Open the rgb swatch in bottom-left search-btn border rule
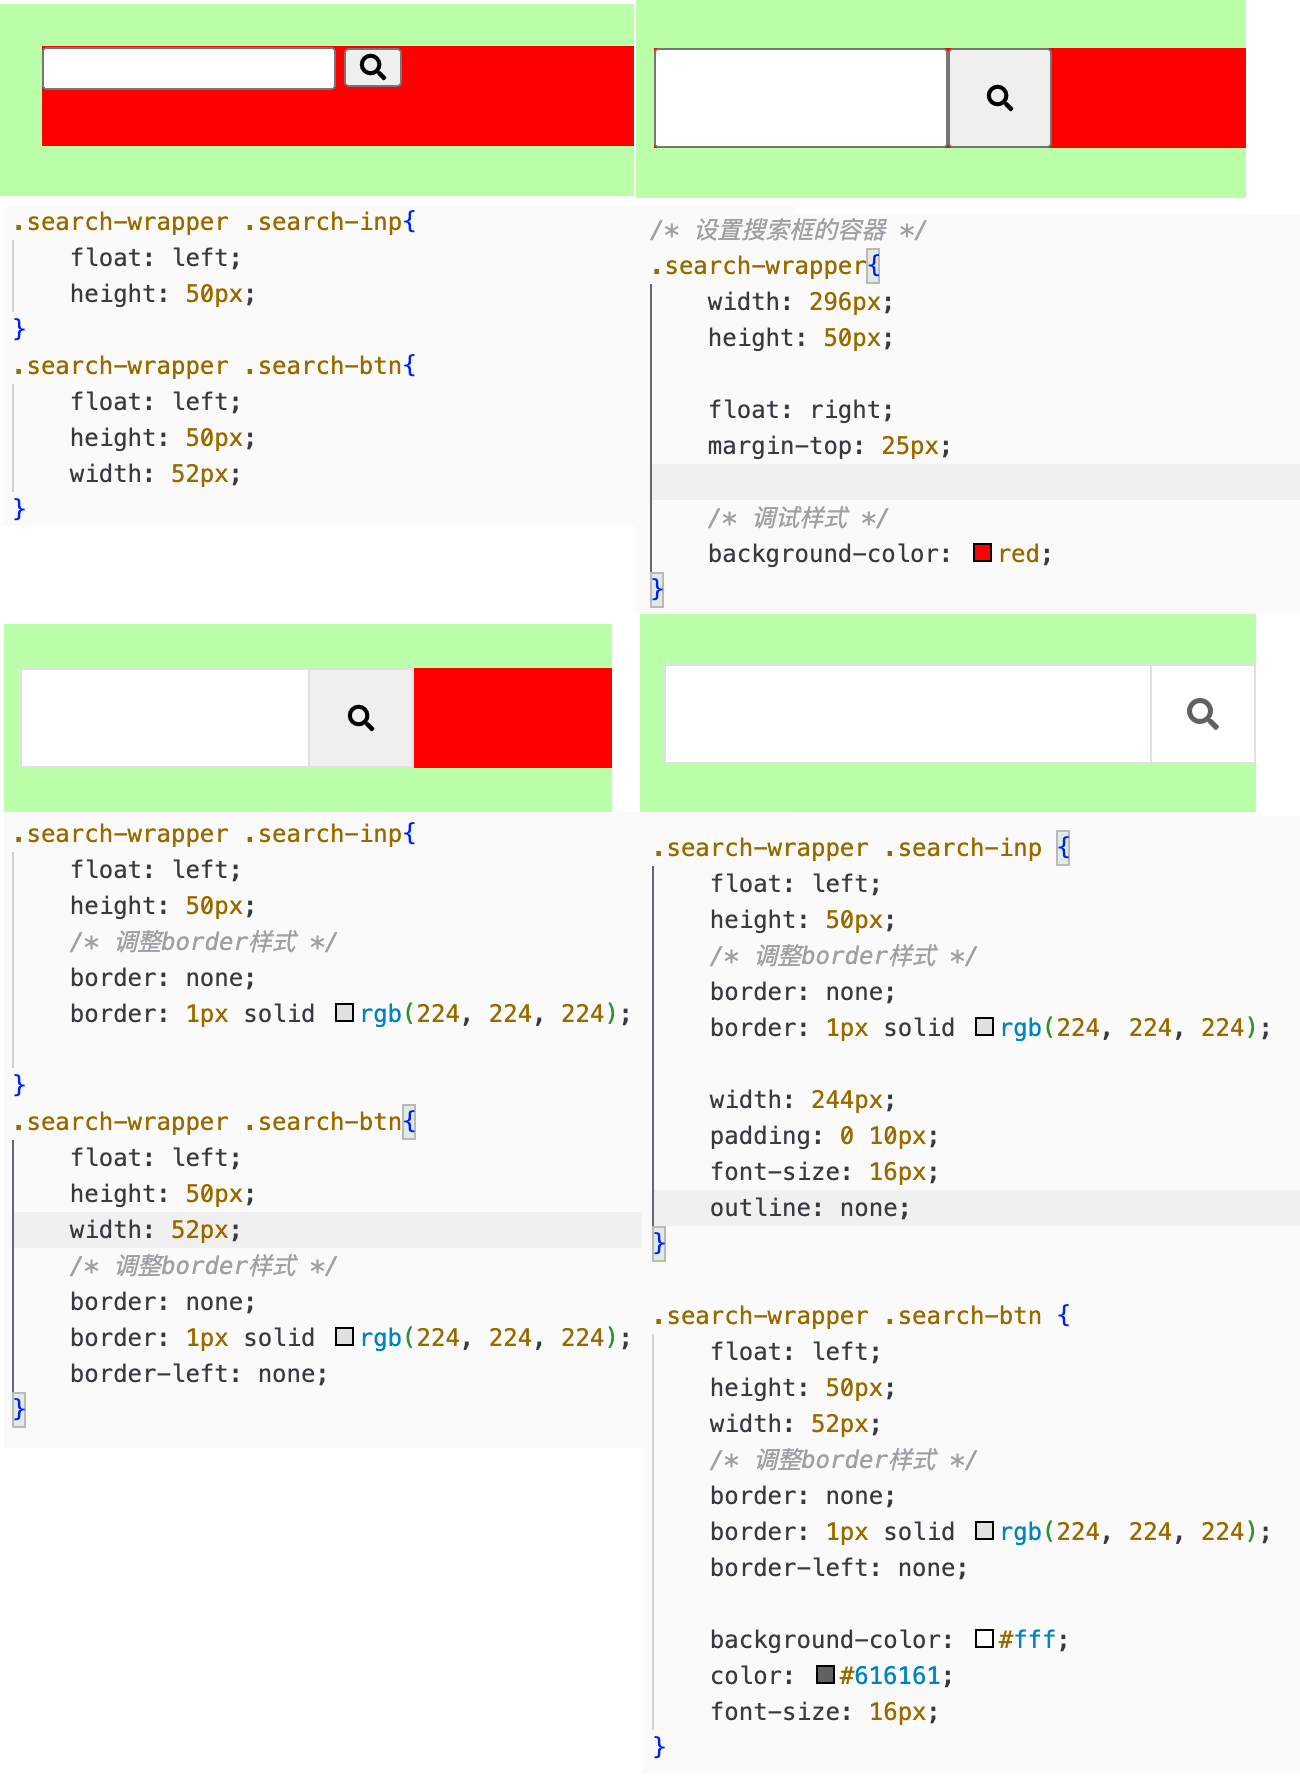The image size is (1300, 1782). point(344,1337)
